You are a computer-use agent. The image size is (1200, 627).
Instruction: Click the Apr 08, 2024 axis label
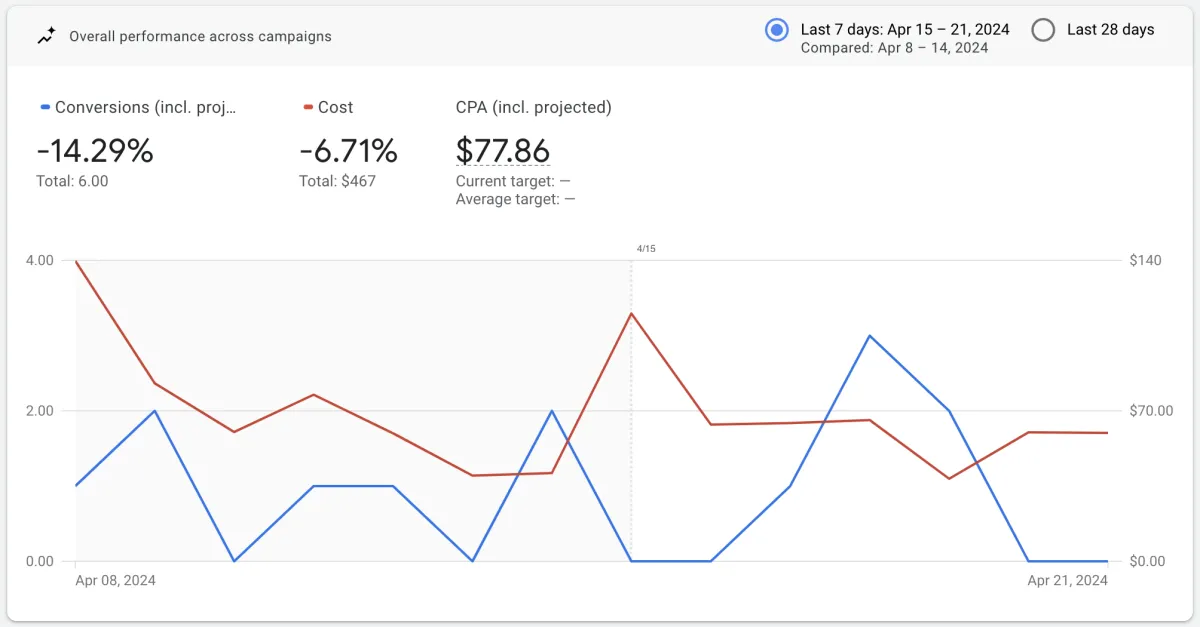[x=116, y=580]
